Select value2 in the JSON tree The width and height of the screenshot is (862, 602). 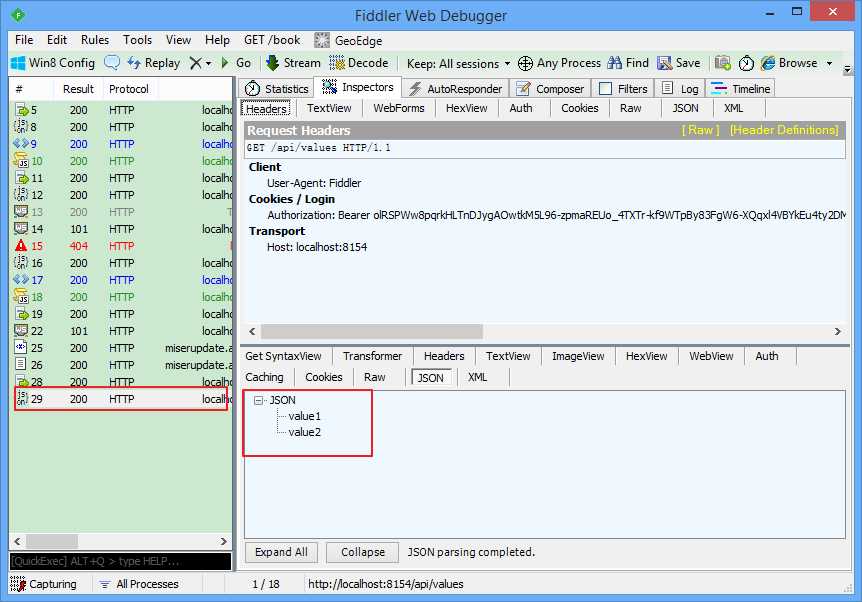304,432
